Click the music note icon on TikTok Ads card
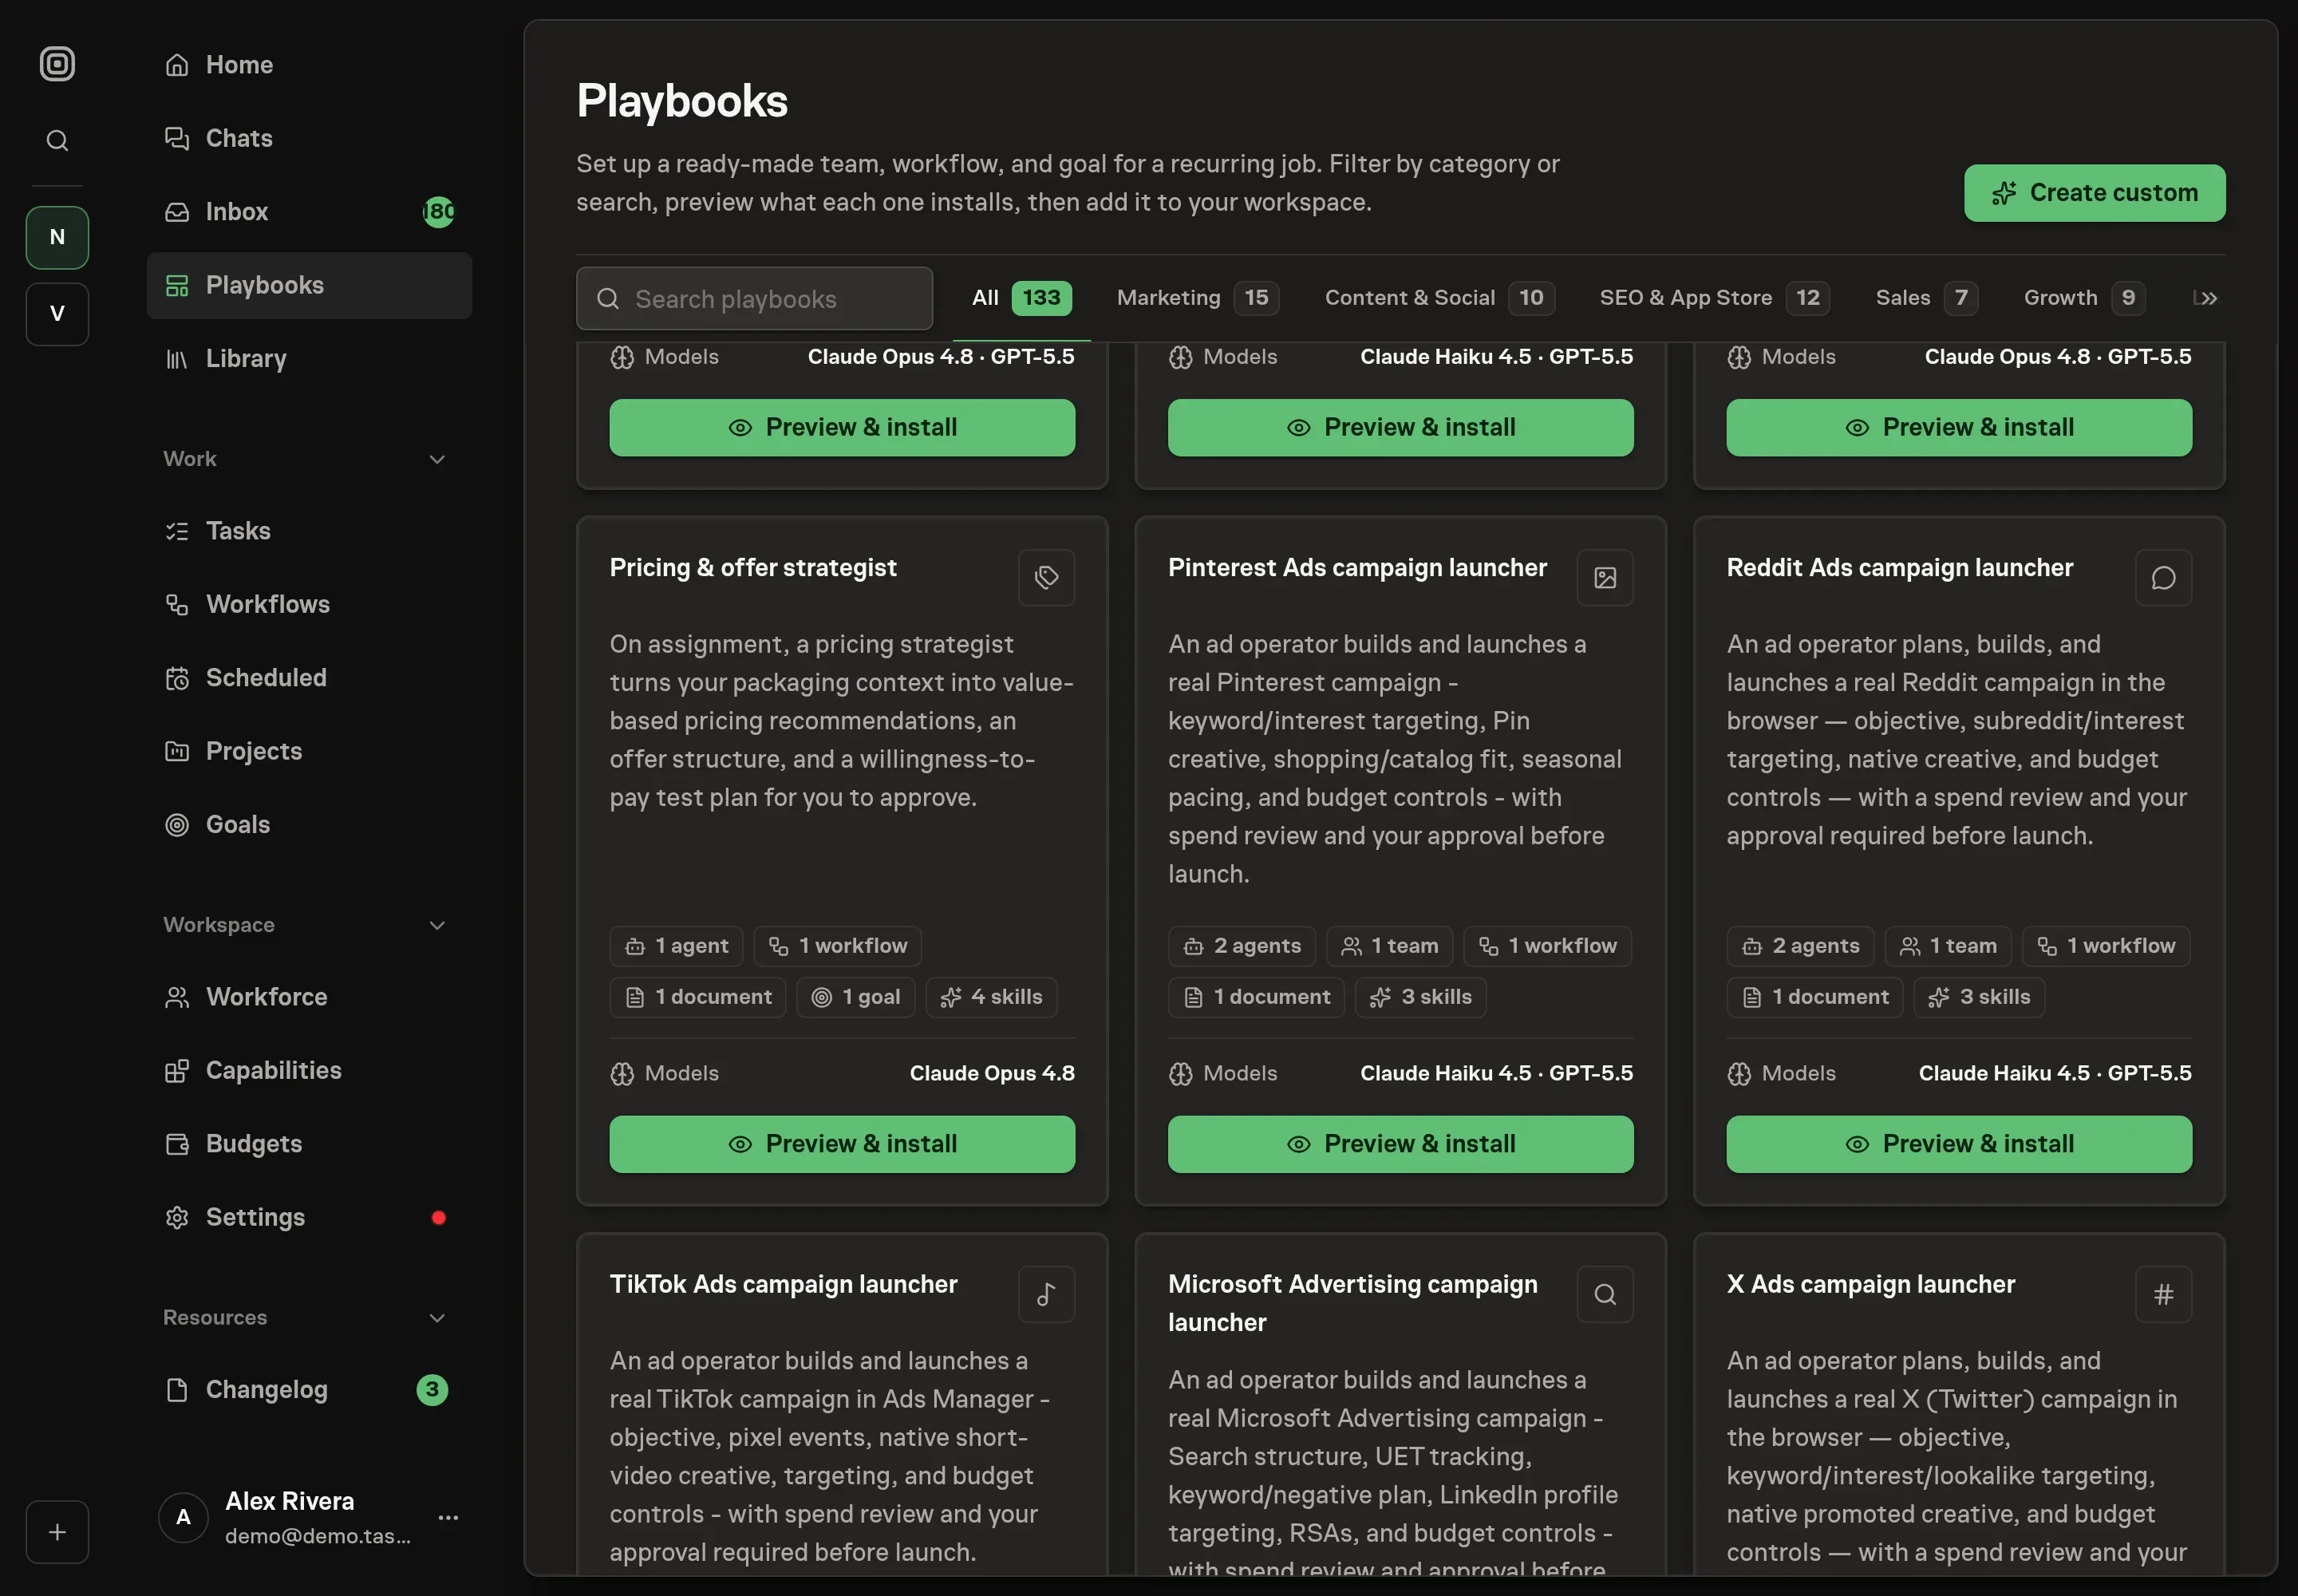The height and width of the screenshot is (1596, 2298). tap(1046, 1295)
